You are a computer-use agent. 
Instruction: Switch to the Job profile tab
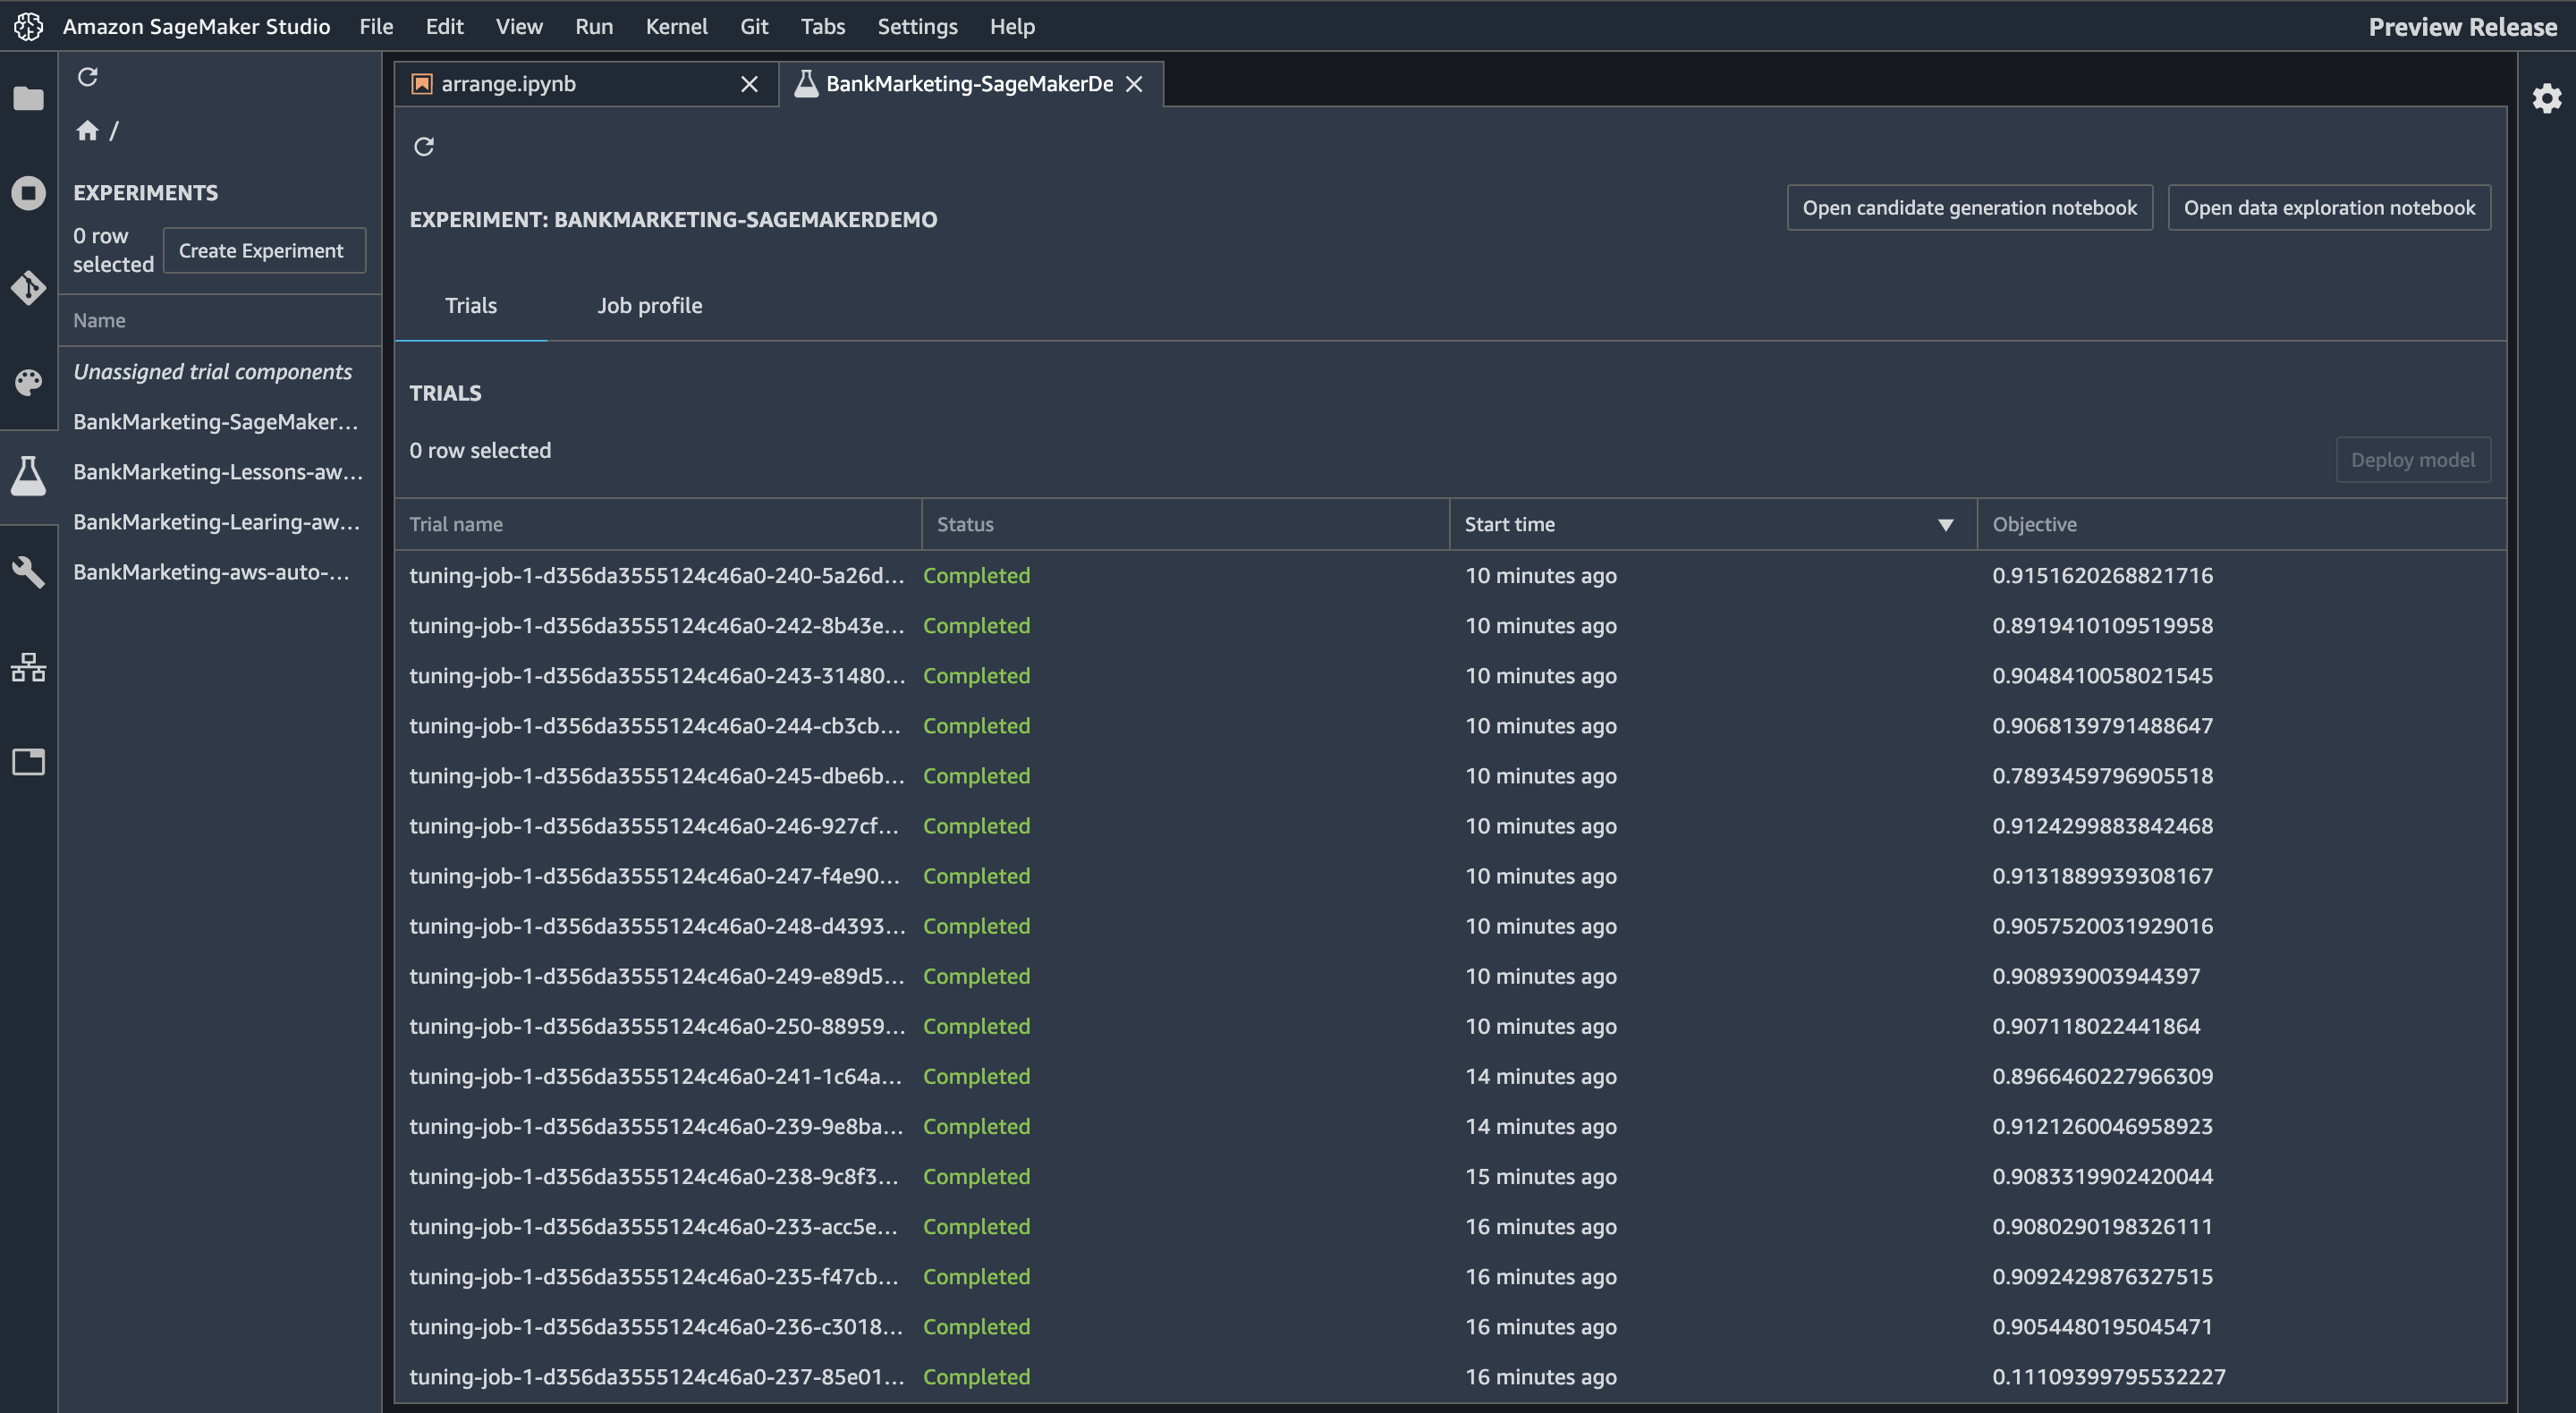coord(650,305)
